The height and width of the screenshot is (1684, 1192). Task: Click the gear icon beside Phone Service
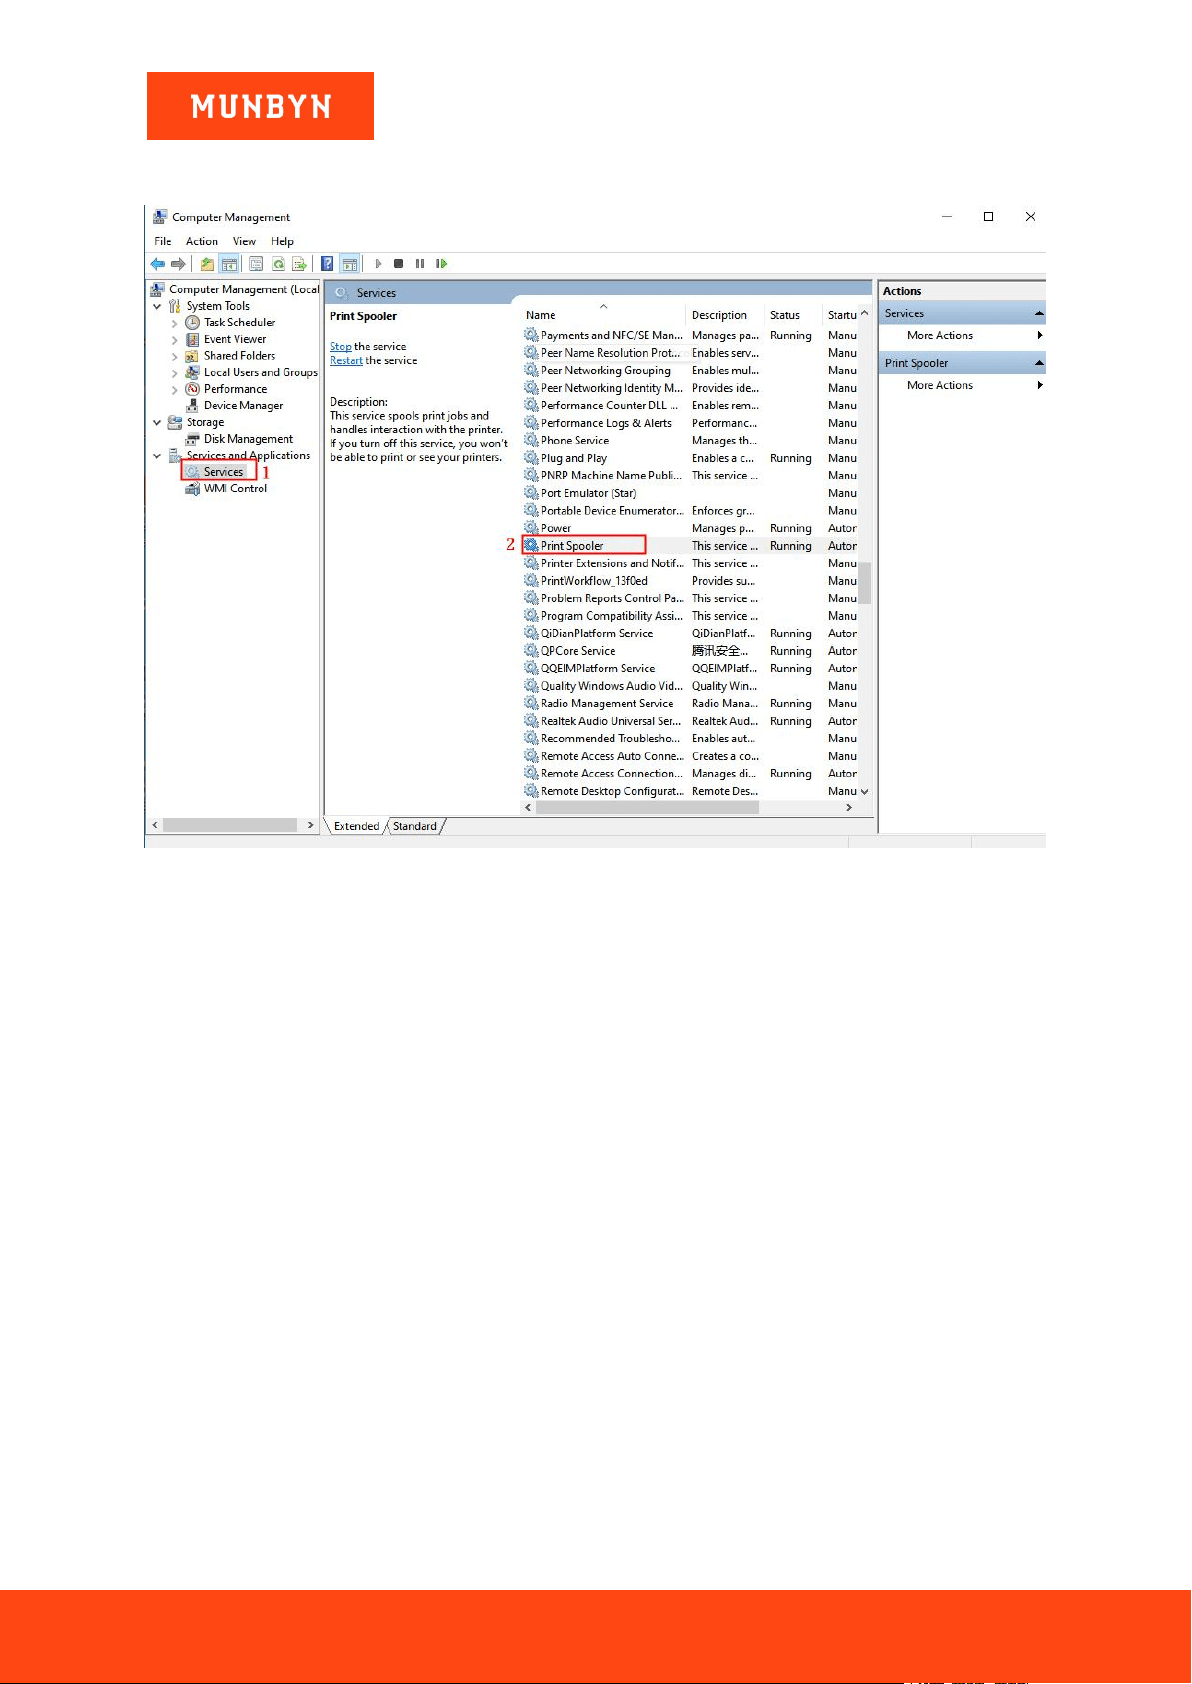[531, 441]
